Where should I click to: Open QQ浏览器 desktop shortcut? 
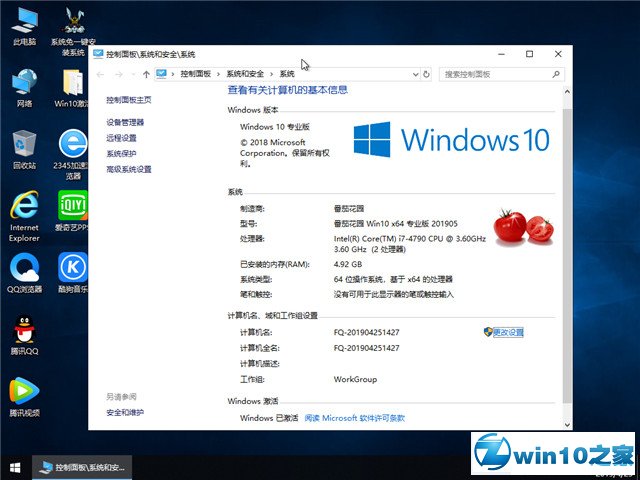24,273
